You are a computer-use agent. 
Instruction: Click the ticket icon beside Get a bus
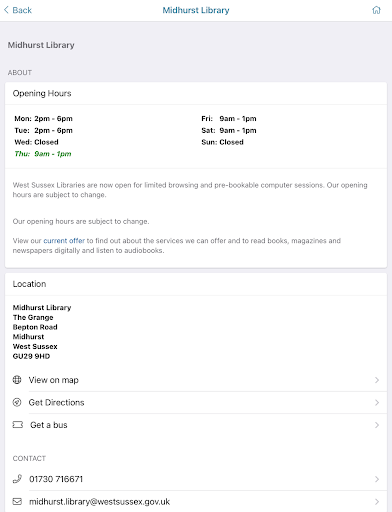click(x=18, y=425)
